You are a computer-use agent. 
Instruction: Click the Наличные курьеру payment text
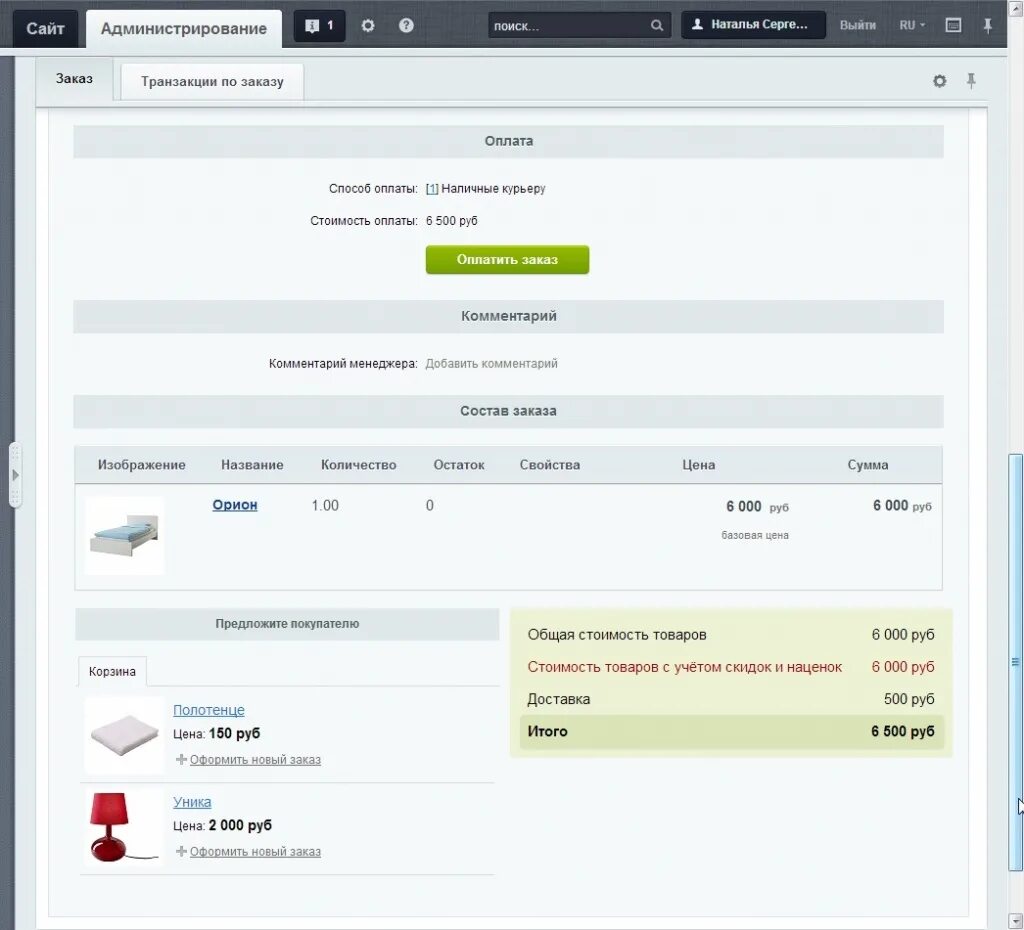493,189
